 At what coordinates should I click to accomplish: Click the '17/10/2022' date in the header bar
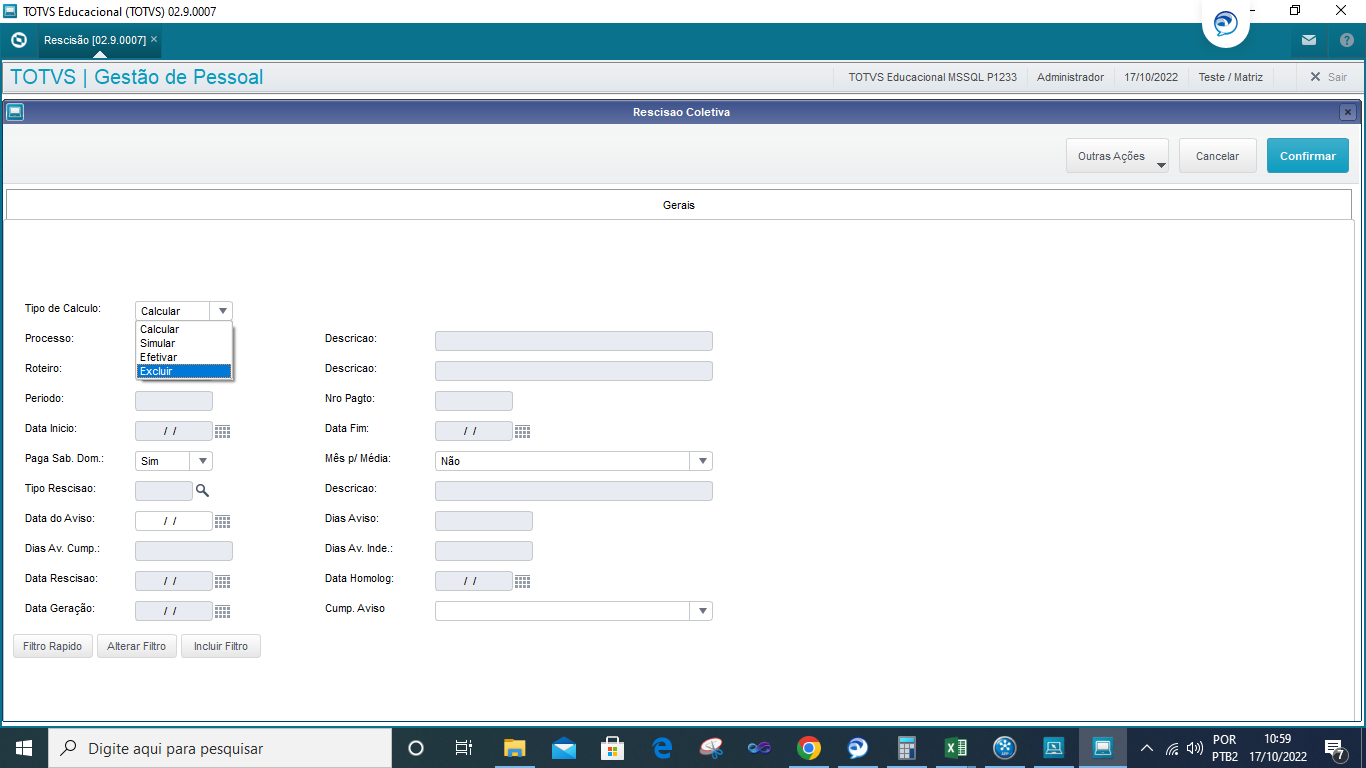tap(1152, 77)
